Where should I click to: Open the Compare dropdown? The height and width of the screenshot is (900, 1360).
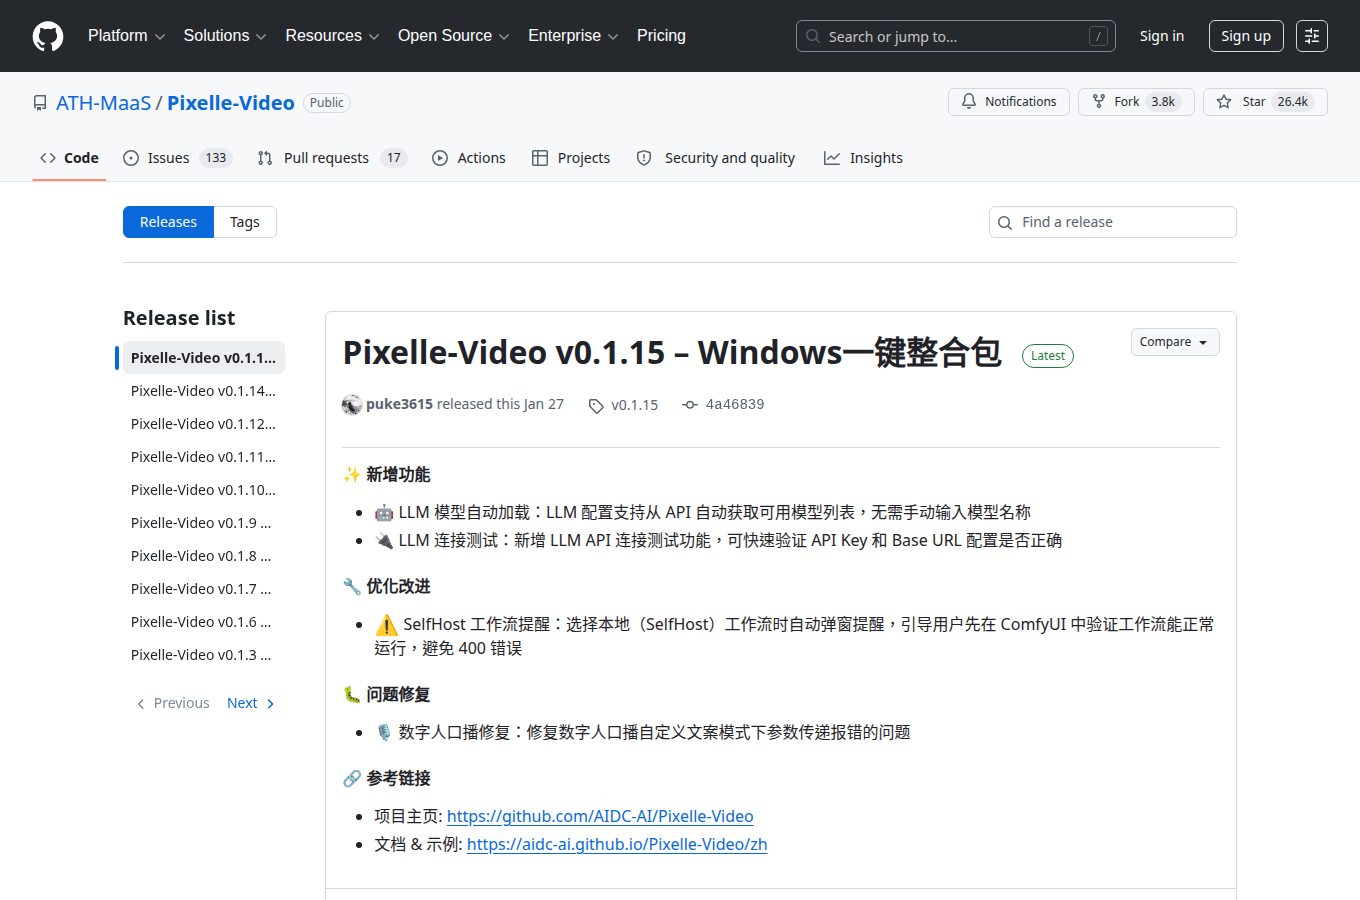1175,342
